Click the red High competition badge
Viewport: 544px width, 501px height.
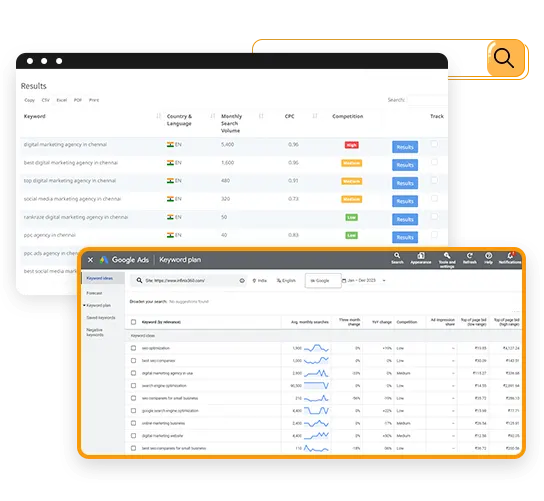pos(351,145)
